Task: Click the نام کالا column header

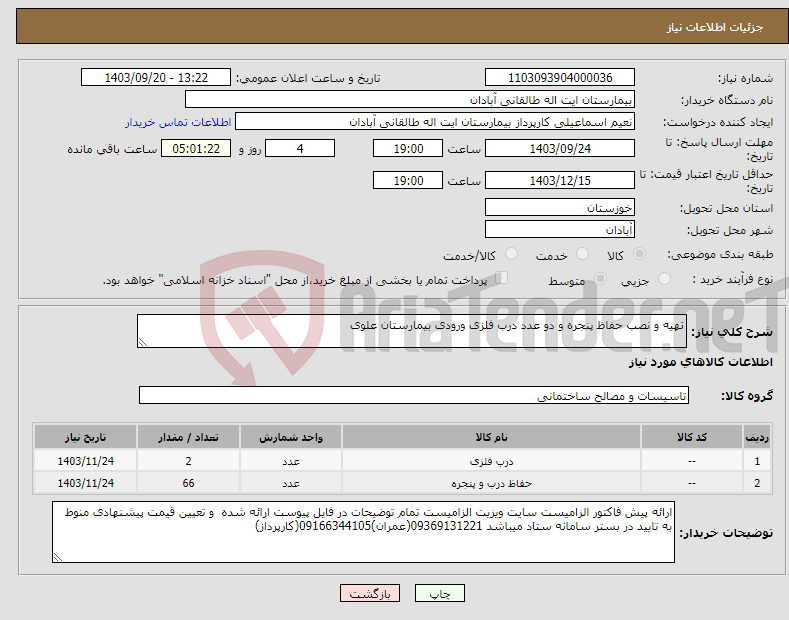Action: tap(491, 437)
